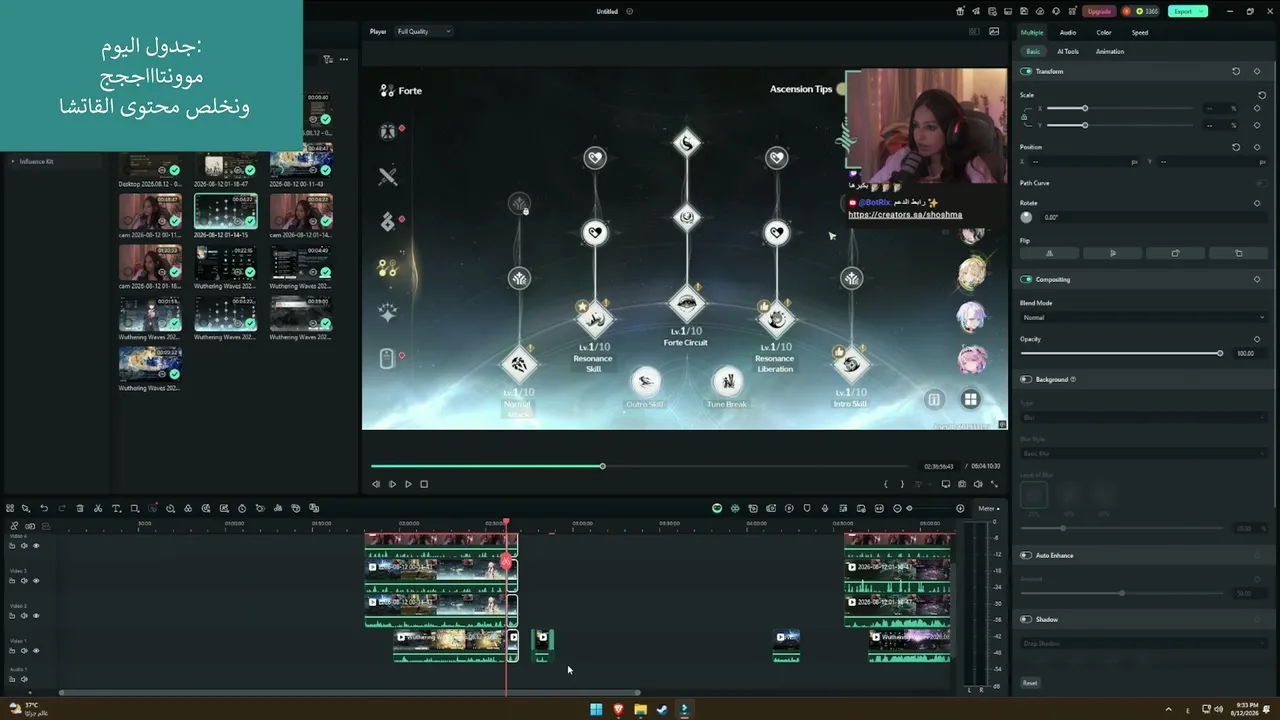Add text with the Text tool
1280x720 pixels.
coord(116,508)
